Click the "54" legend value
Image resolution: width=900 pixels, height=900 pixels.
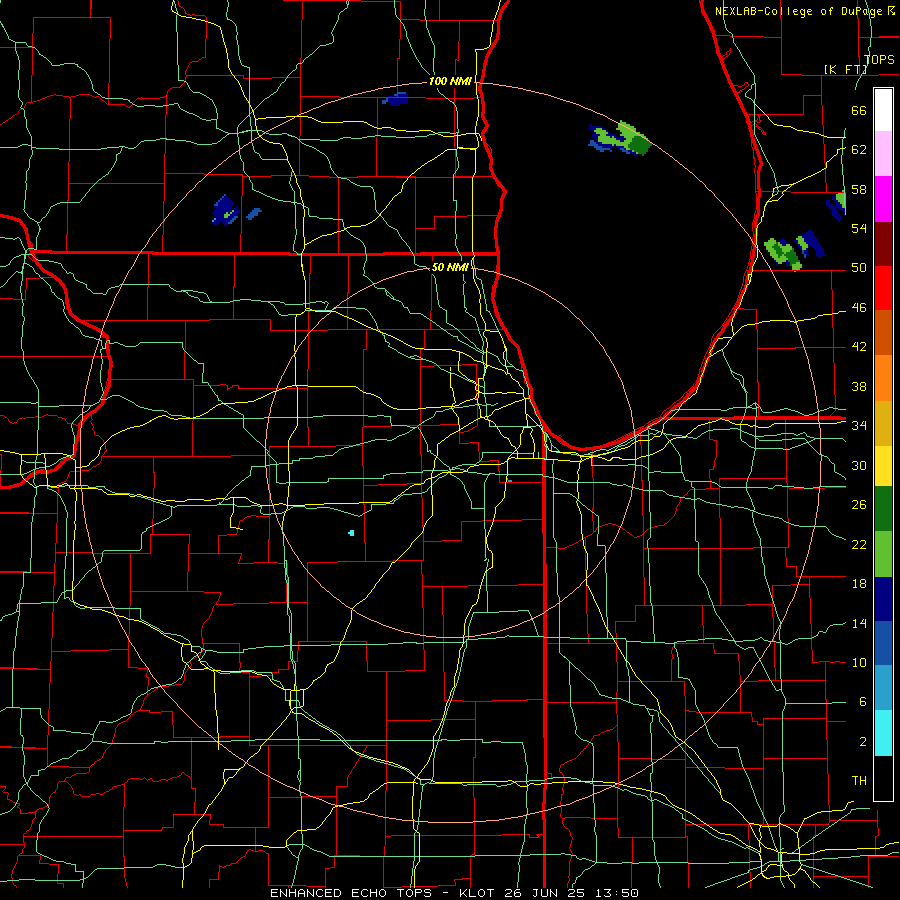(x=859, y=228)
